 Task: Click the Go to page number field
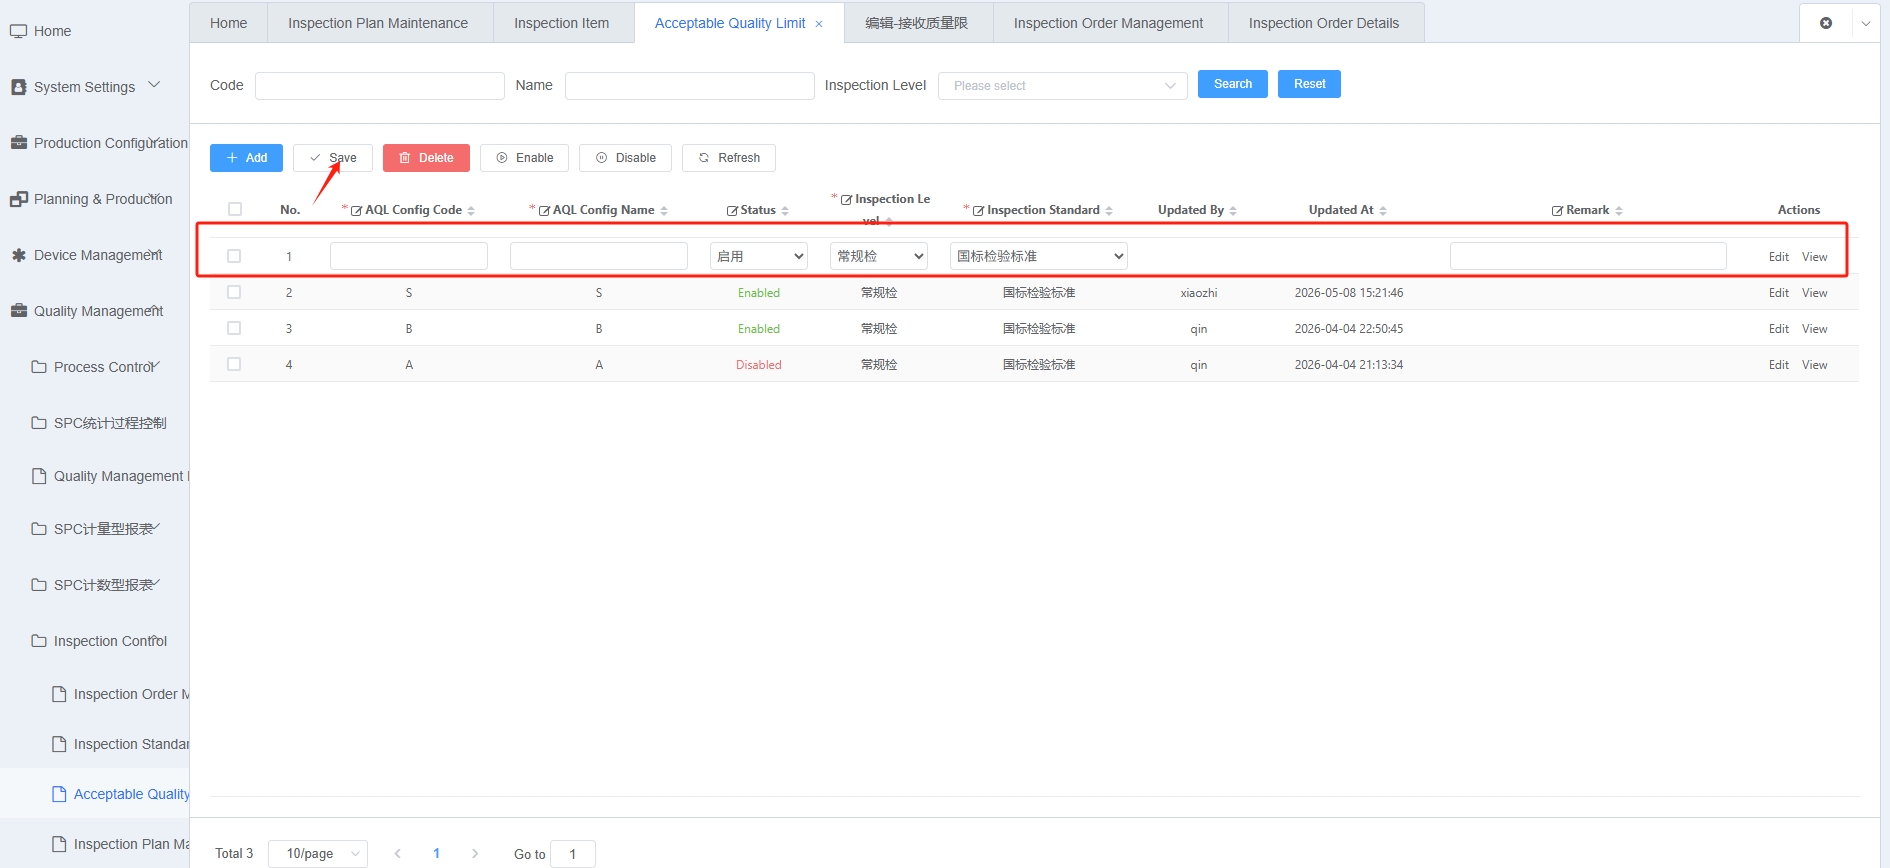(x=573, y=854)
